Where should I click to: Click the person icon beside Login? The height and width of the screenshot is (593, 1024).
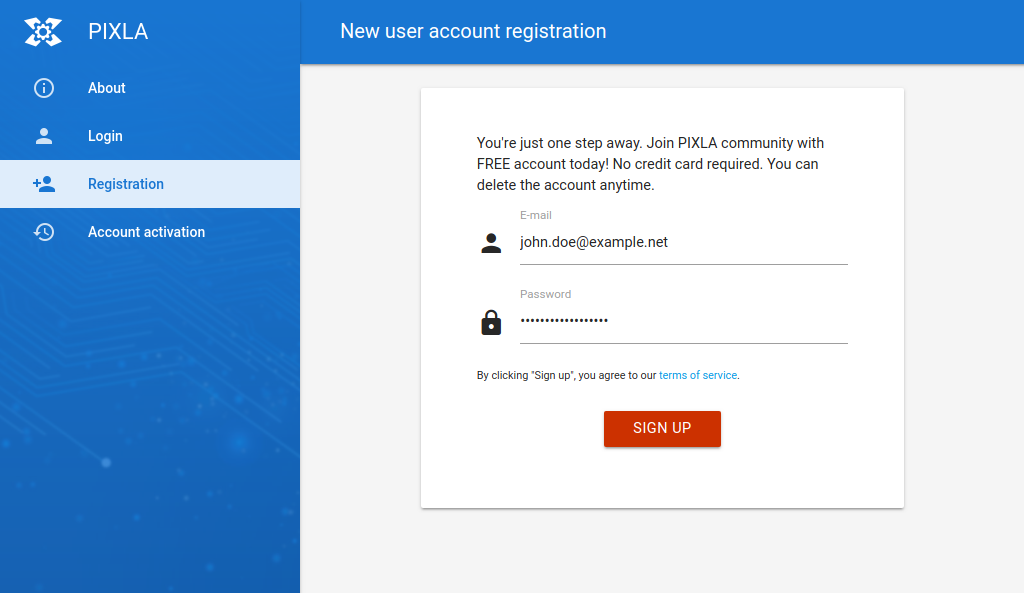pos(43,136)
